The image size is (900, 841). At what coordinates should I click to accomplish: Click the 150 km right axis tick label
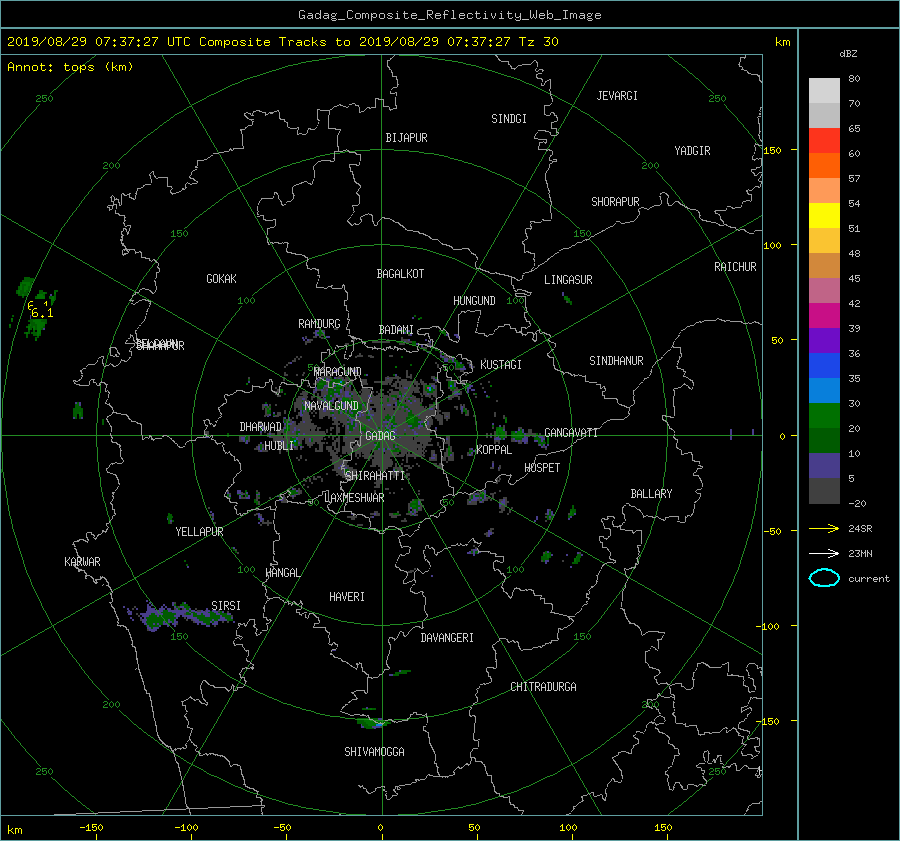tap(772, 150)
